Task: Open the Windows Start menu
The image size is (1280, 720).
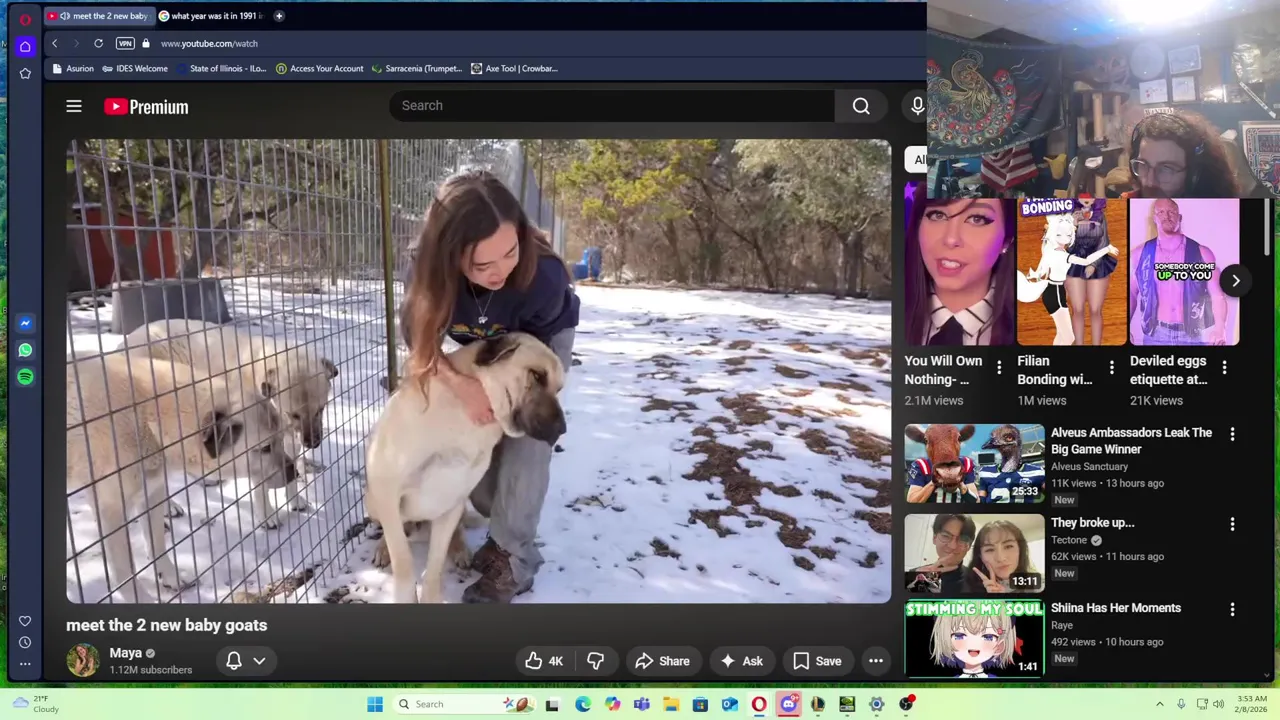Action: (375, 704)
